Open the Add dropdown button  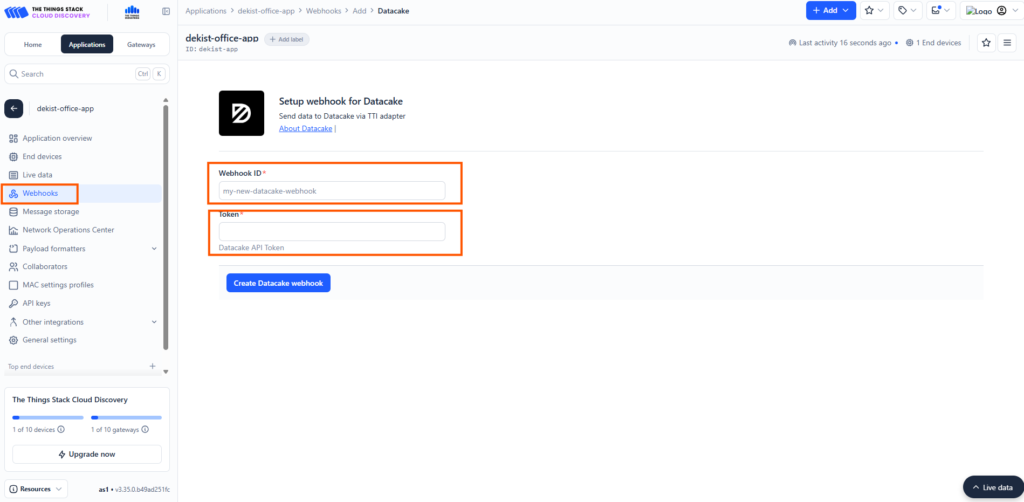point(831,10)
